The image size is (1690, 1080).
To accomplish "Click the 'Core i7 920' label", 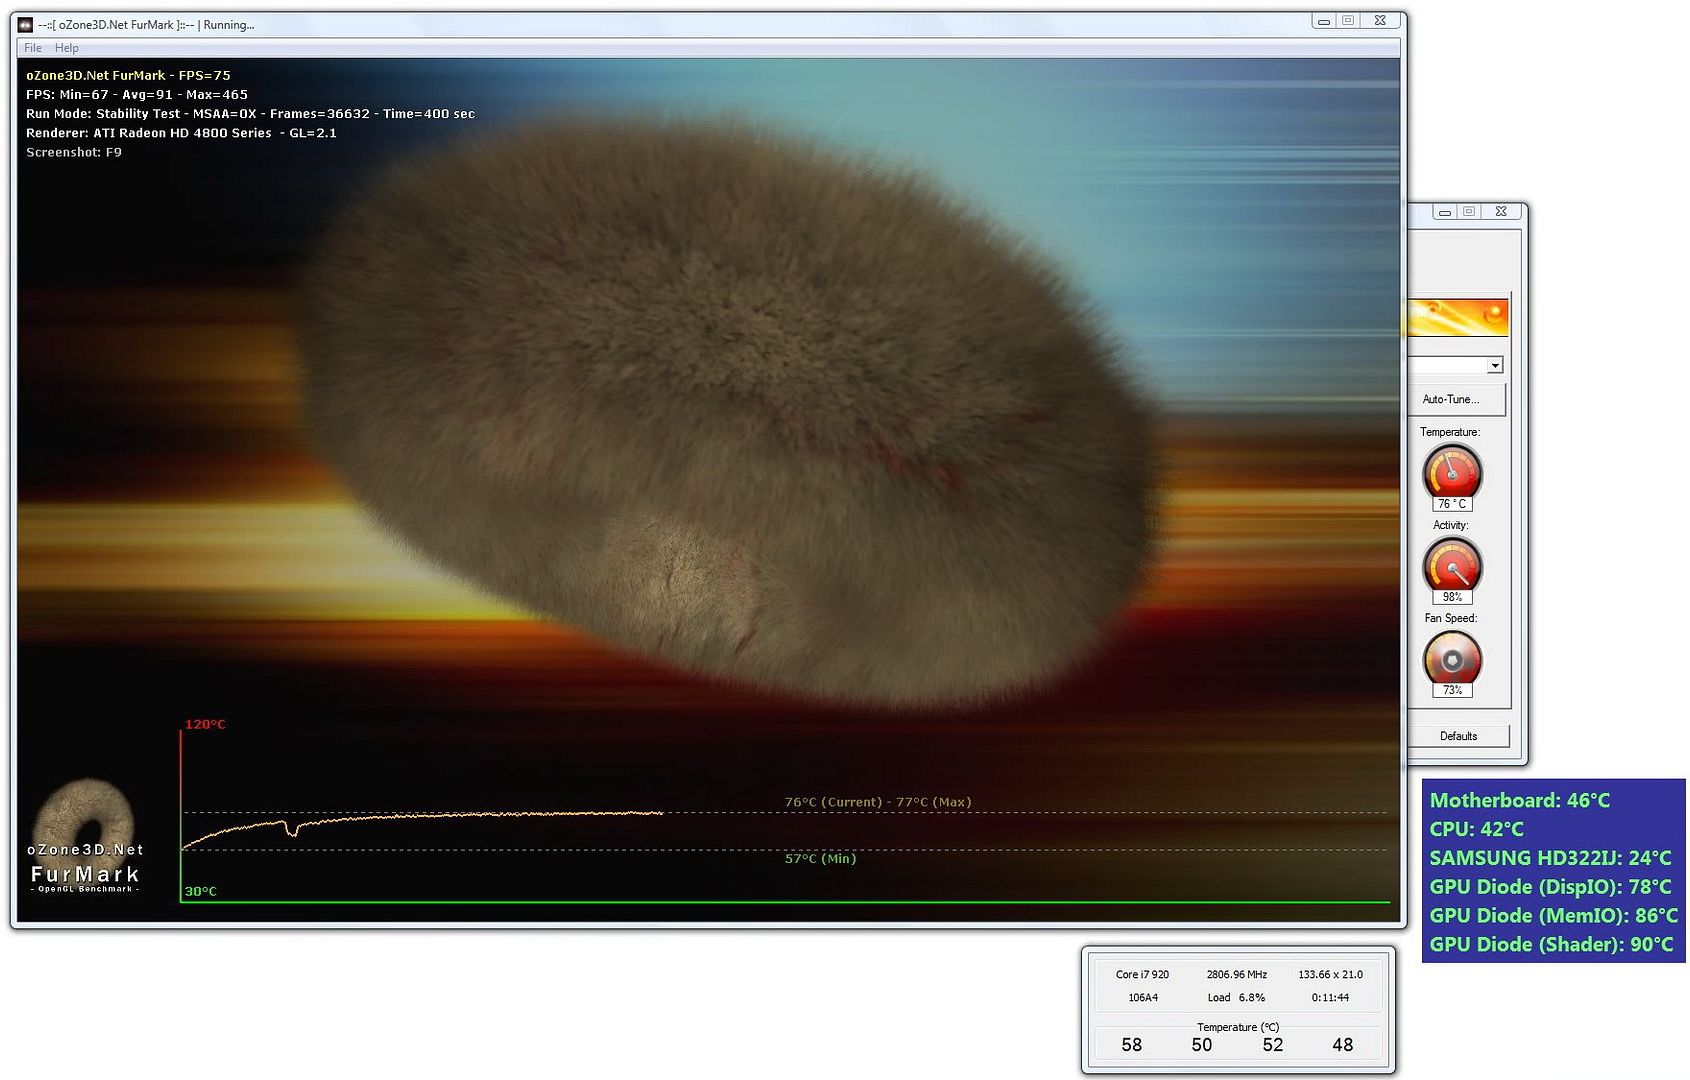I will (1142, 974).
